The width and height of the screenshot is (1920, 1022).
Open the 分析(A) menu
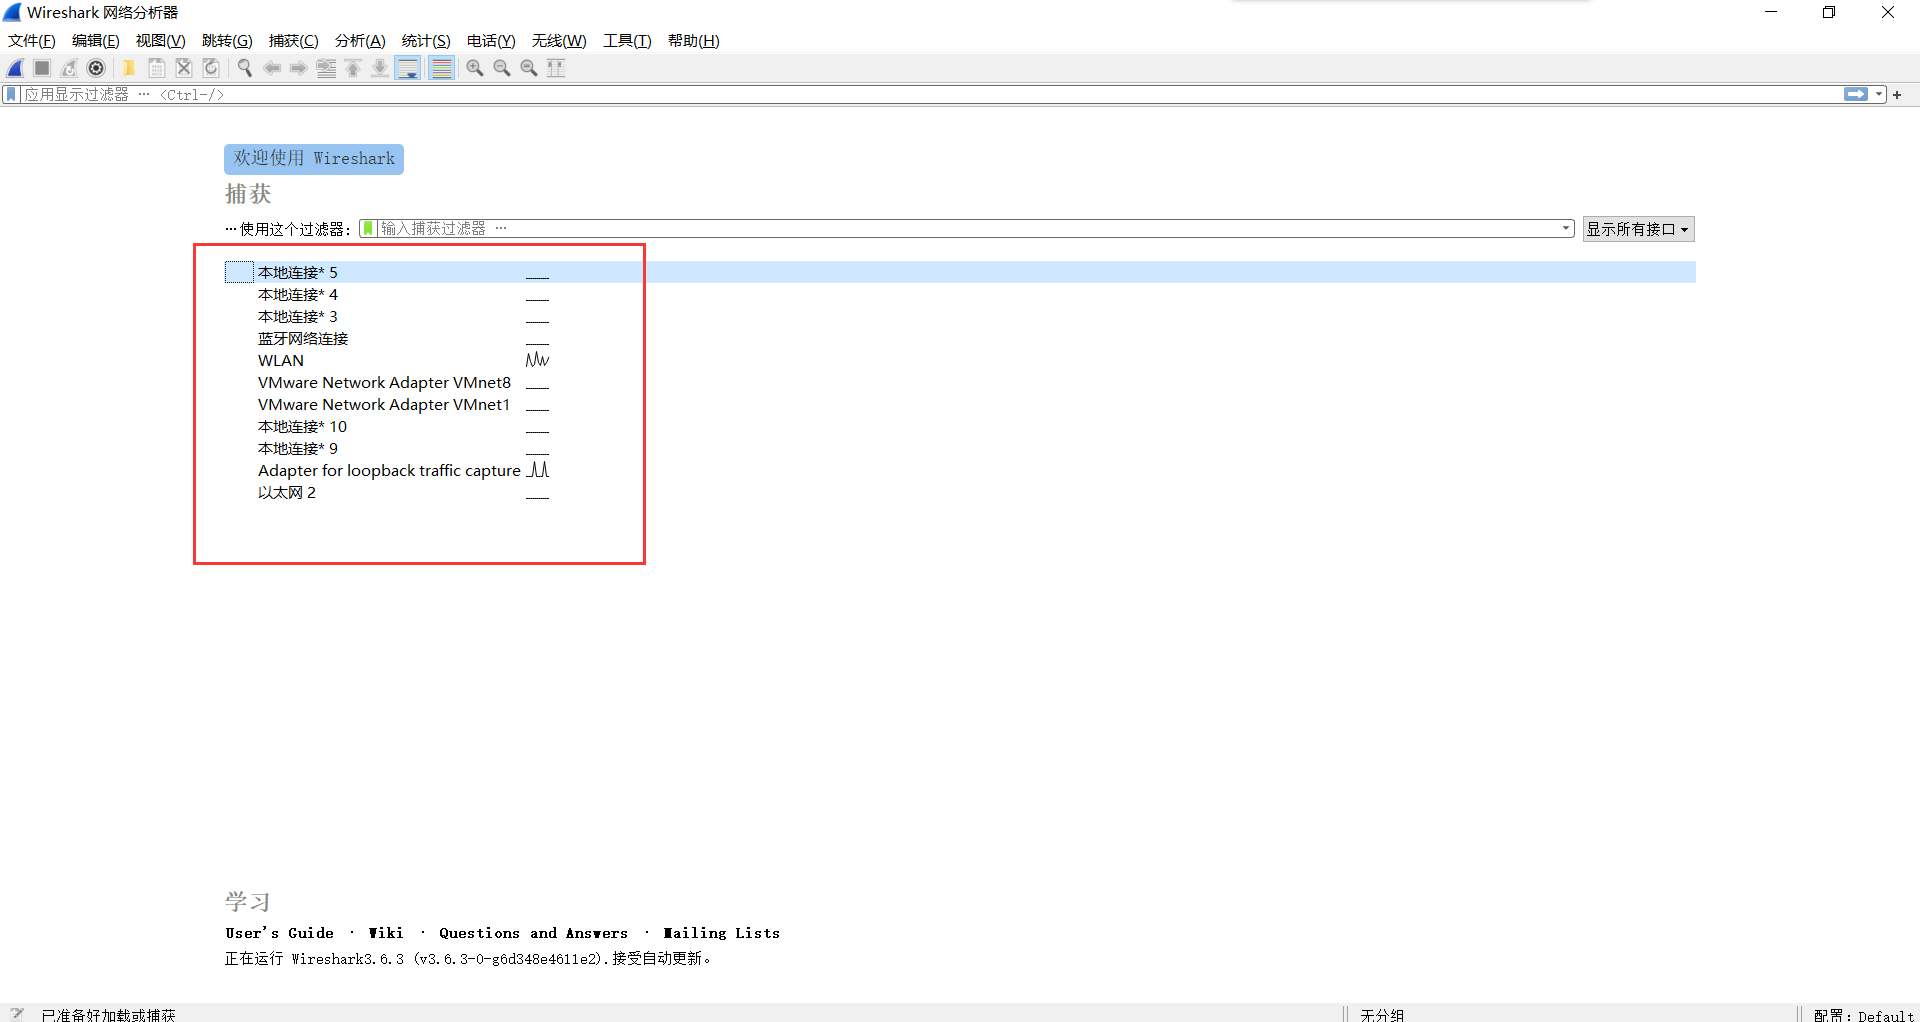(360, 40)
